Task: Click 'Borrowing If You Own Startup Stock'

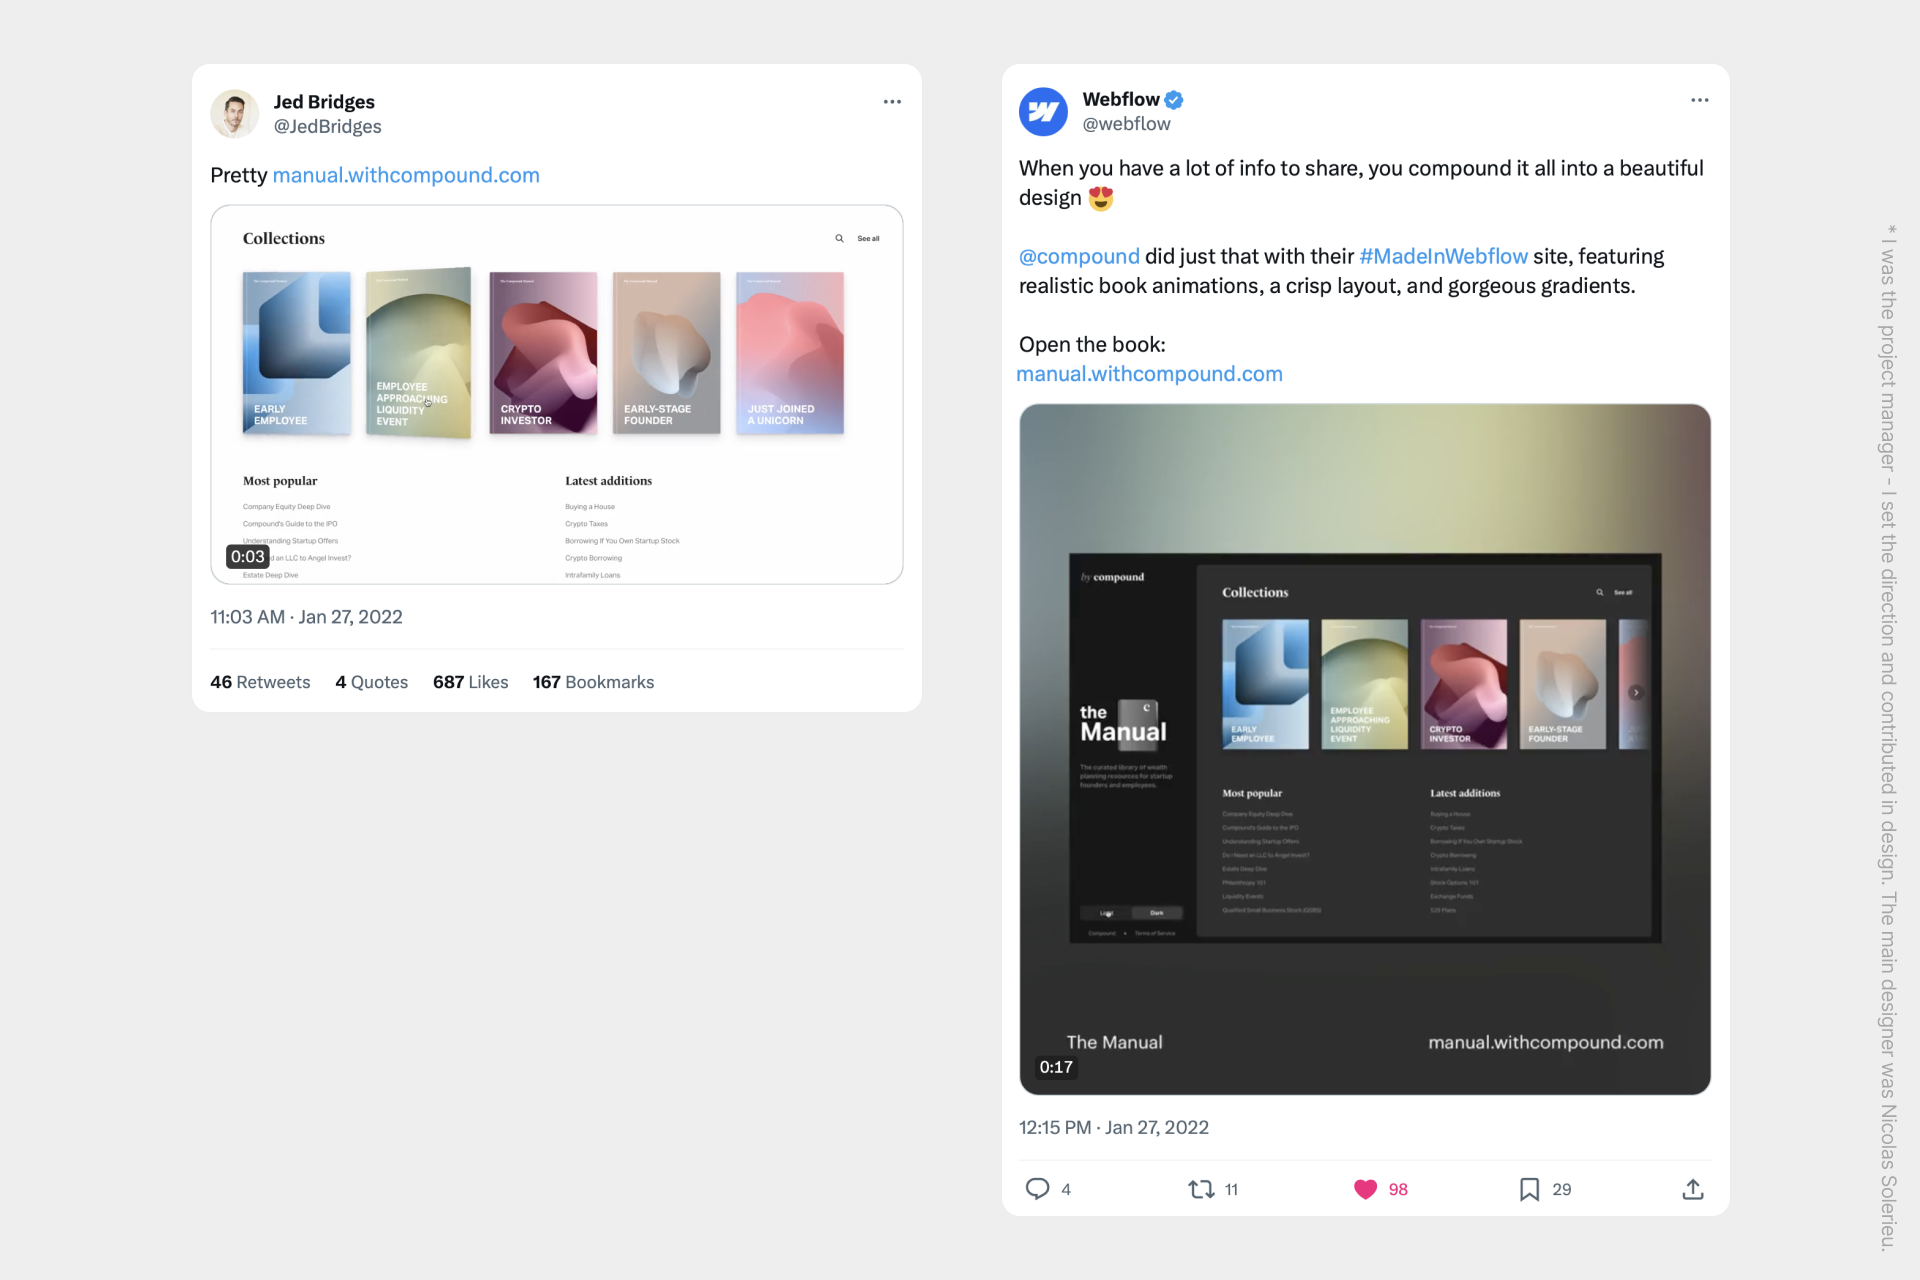Action: 622,541
